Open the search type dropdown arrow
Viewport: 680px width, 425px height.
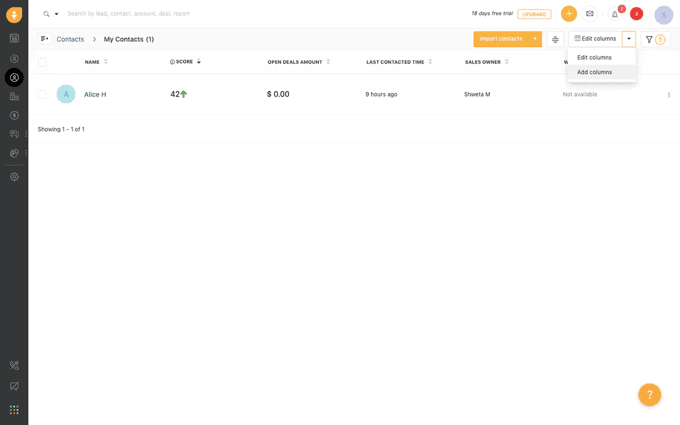coord(57,14)
